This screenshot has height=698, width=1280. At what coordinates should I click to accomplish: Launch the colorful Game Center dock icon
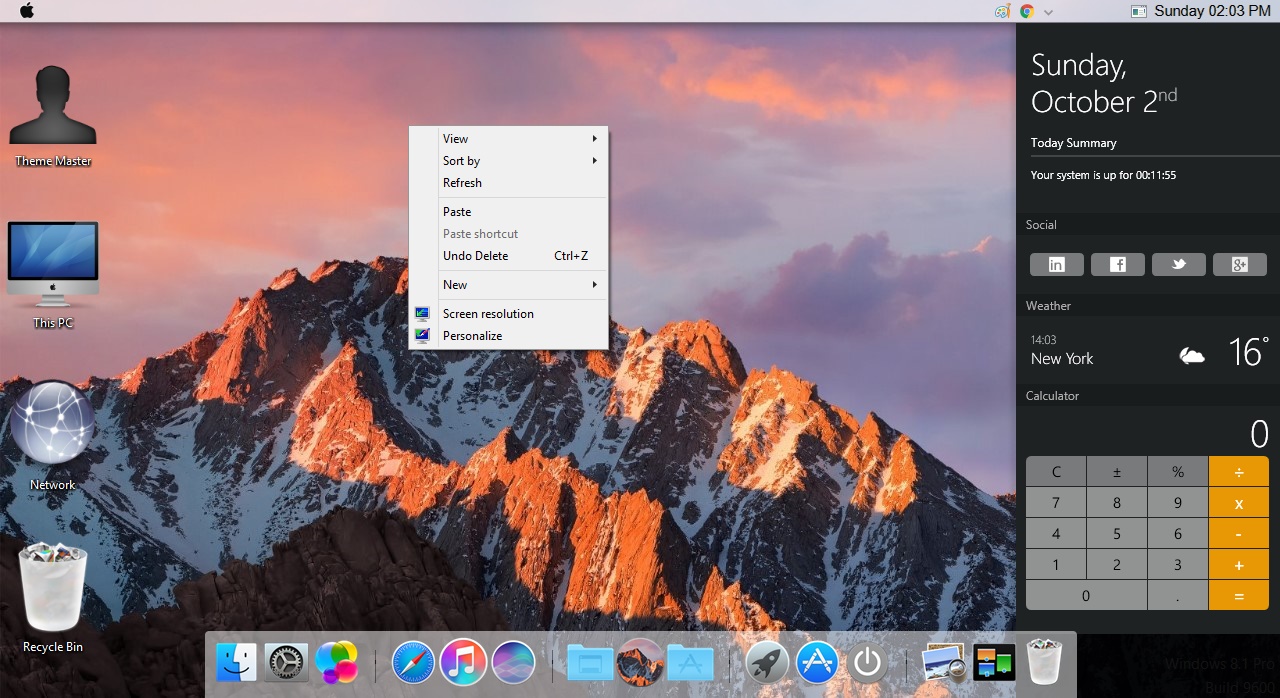click(336, 662)
